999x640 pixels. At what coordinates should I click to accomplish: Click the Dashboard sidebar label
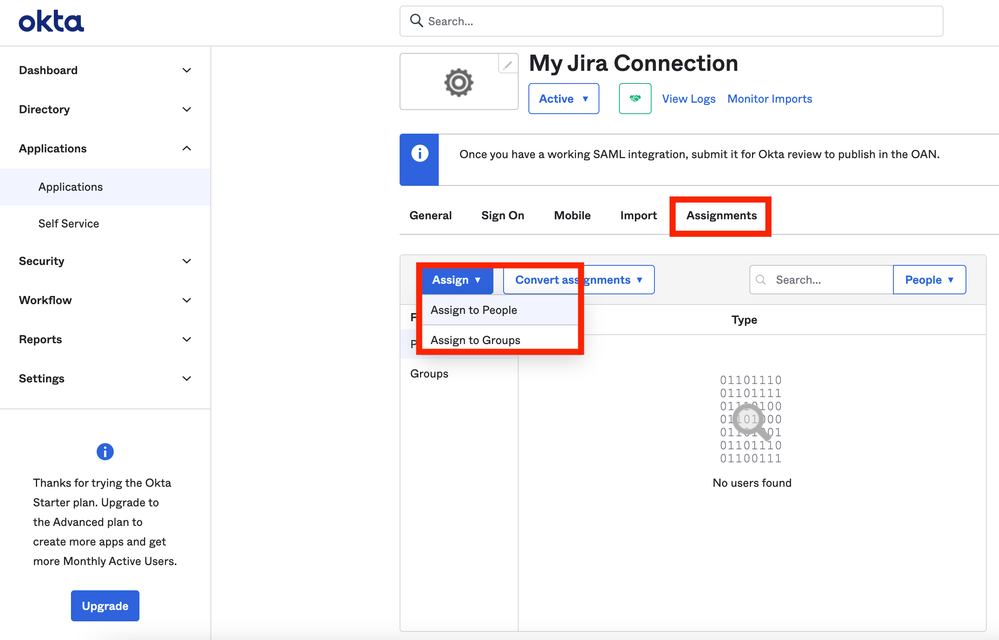(48, 70)
